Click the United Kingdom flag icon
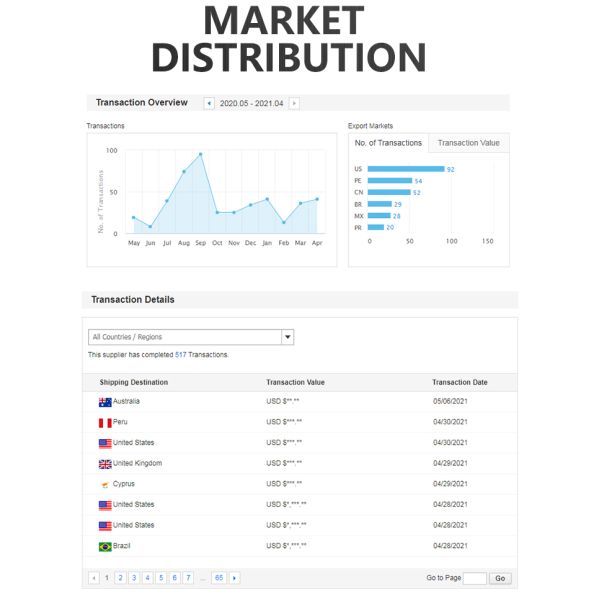Screen dimensions: 600x600 click(x=105, y=464)
